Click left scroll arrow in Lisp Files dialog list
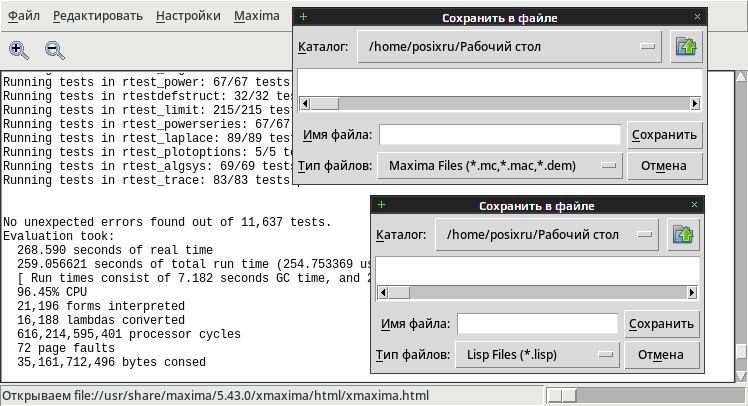Screen dimensions: 748x406 click(x=383, y=292)
